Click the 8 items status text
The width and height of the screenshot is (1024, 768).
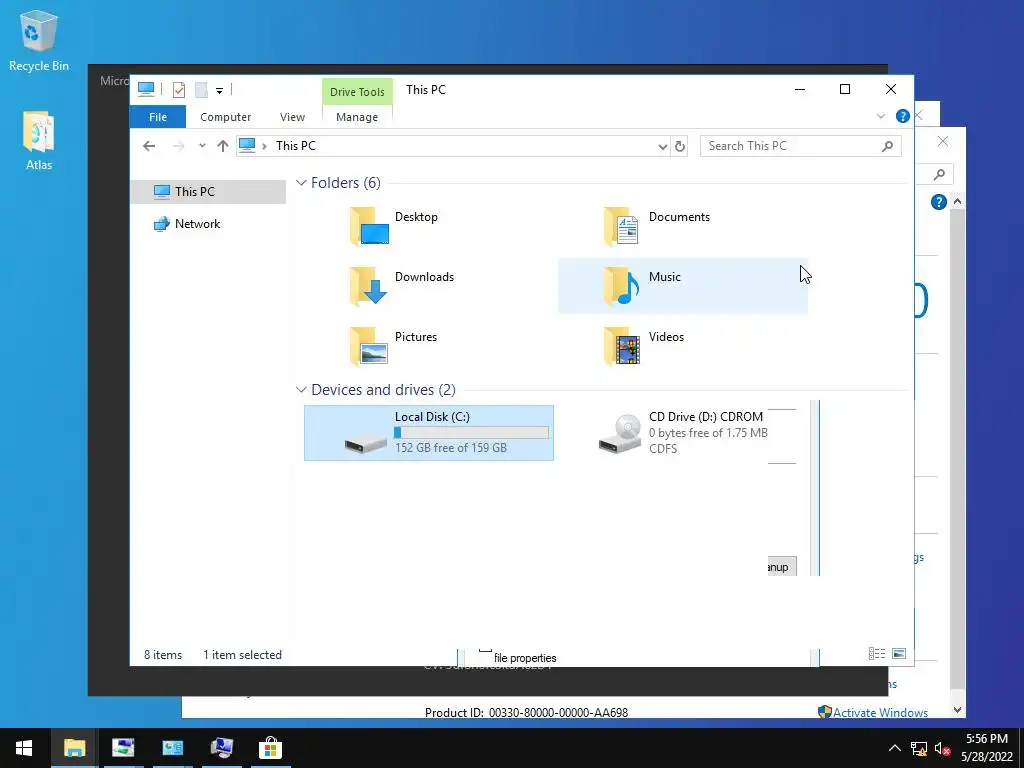click(163, 655)
